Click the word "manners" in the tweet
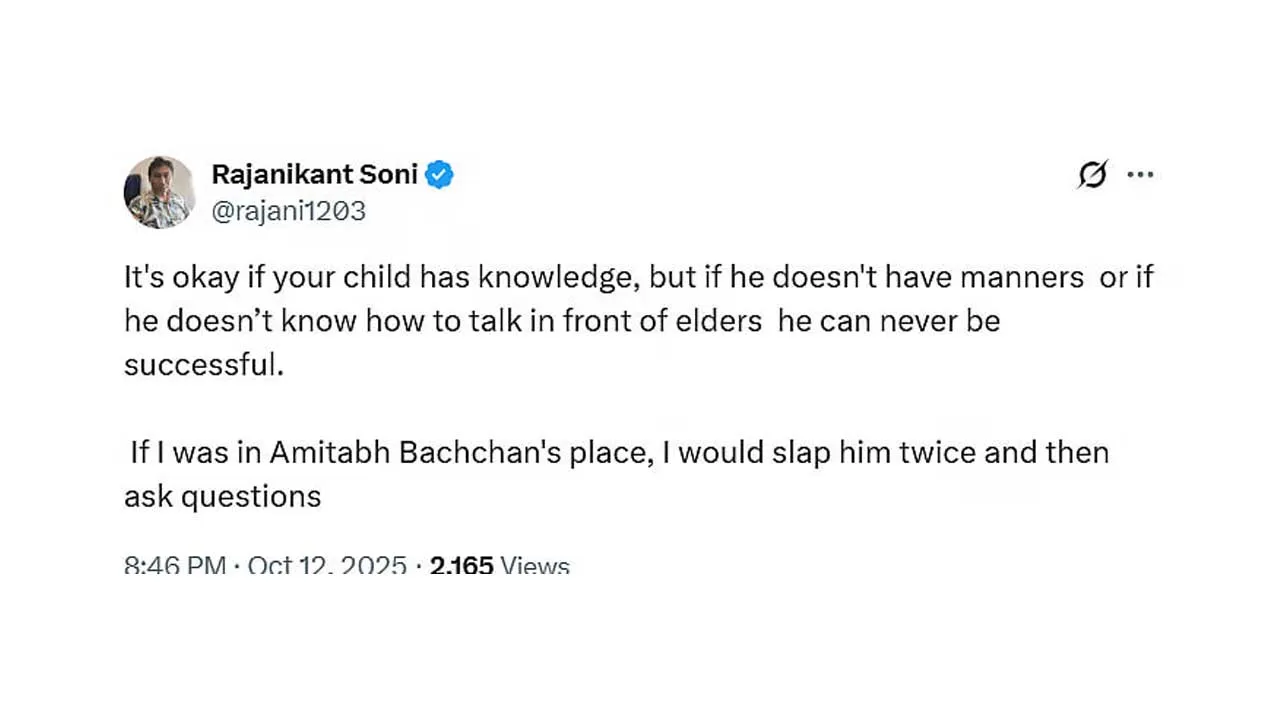This screenshot has width=1280, height=720. [1021, 277]
